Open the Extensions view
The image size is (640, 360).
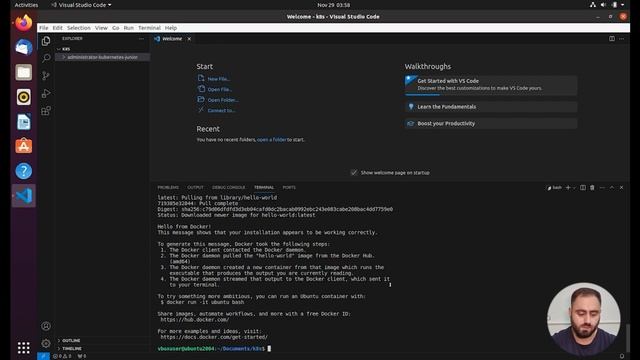tap(46, 111)
